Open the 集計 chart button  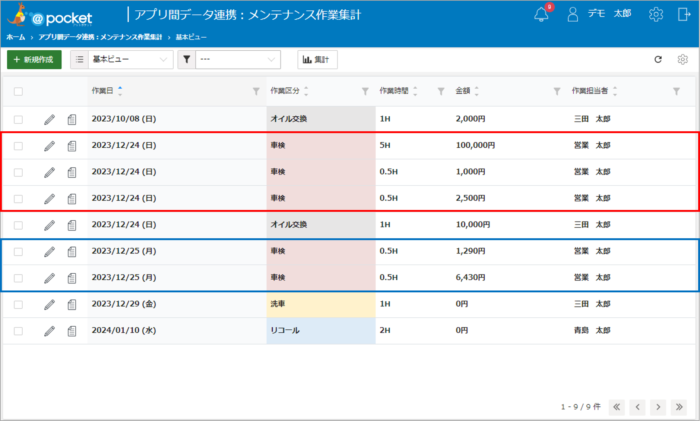coord(317,59)
